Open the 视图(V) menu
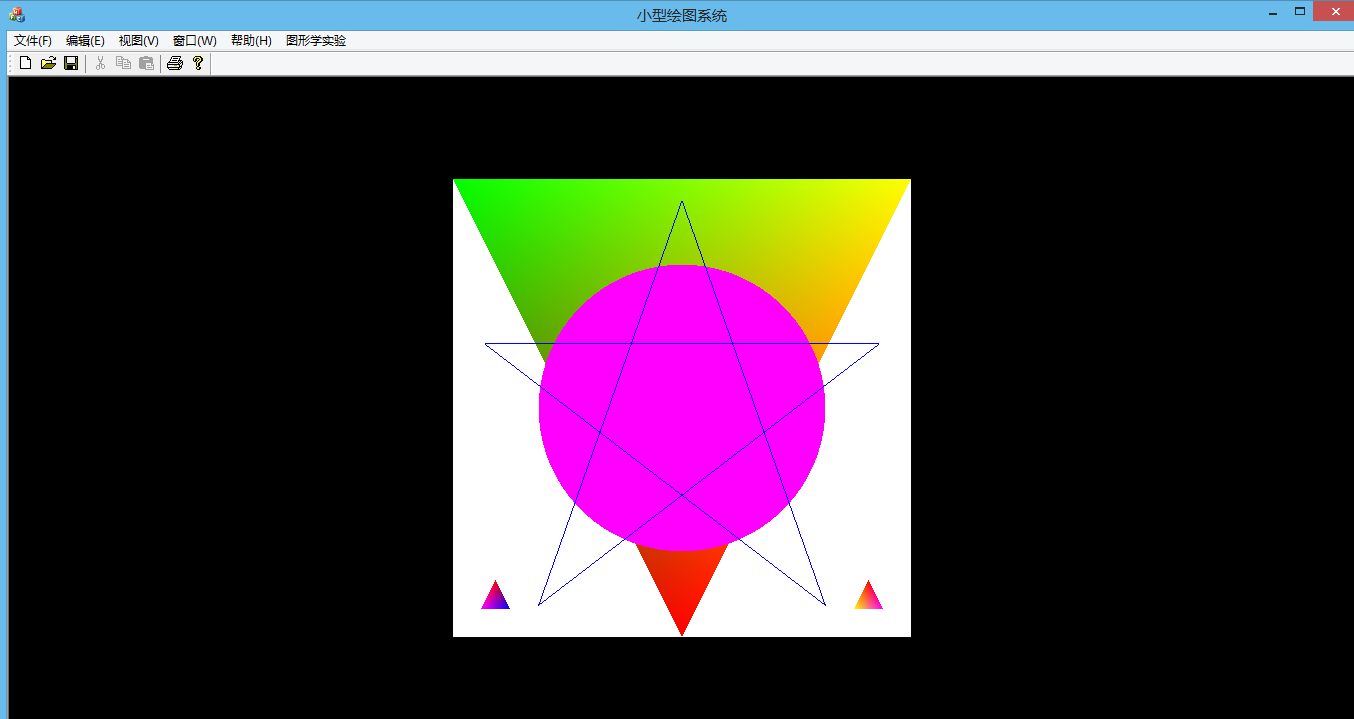Viewport: 1354px width, 719px height. point(138,41)
